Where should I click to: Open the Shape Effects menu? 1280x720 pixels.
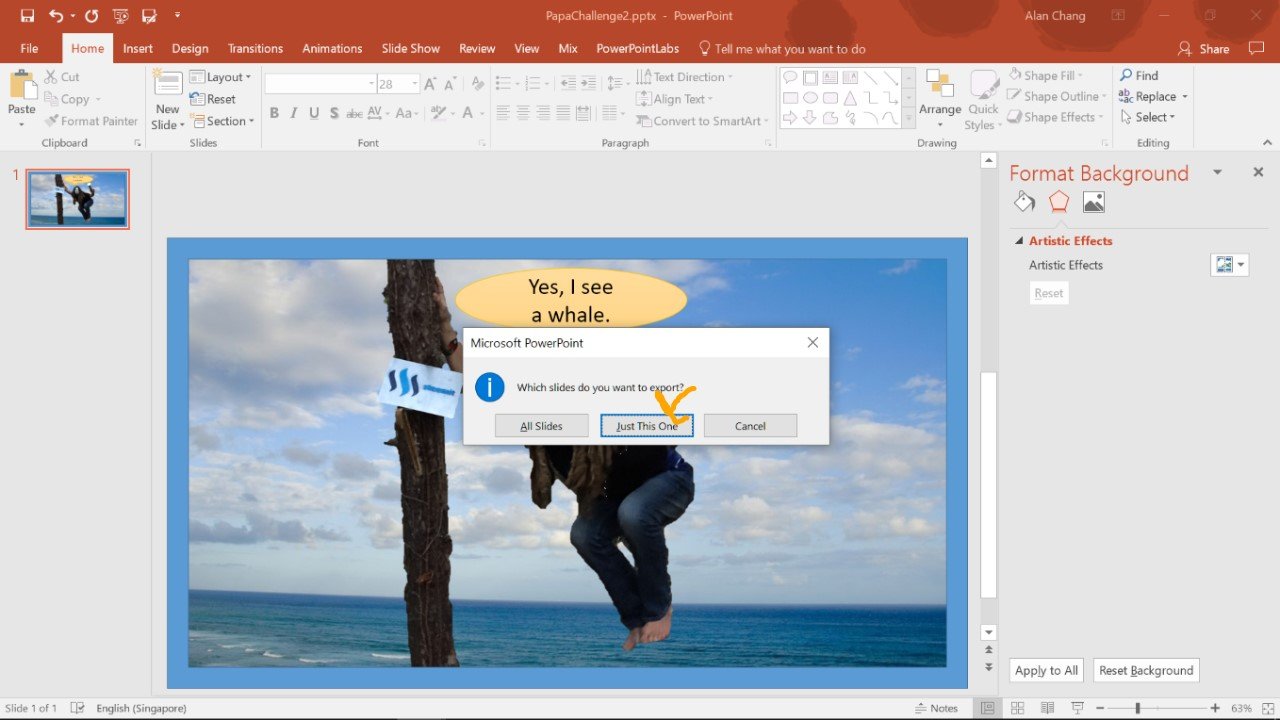tap(1058, 117)
